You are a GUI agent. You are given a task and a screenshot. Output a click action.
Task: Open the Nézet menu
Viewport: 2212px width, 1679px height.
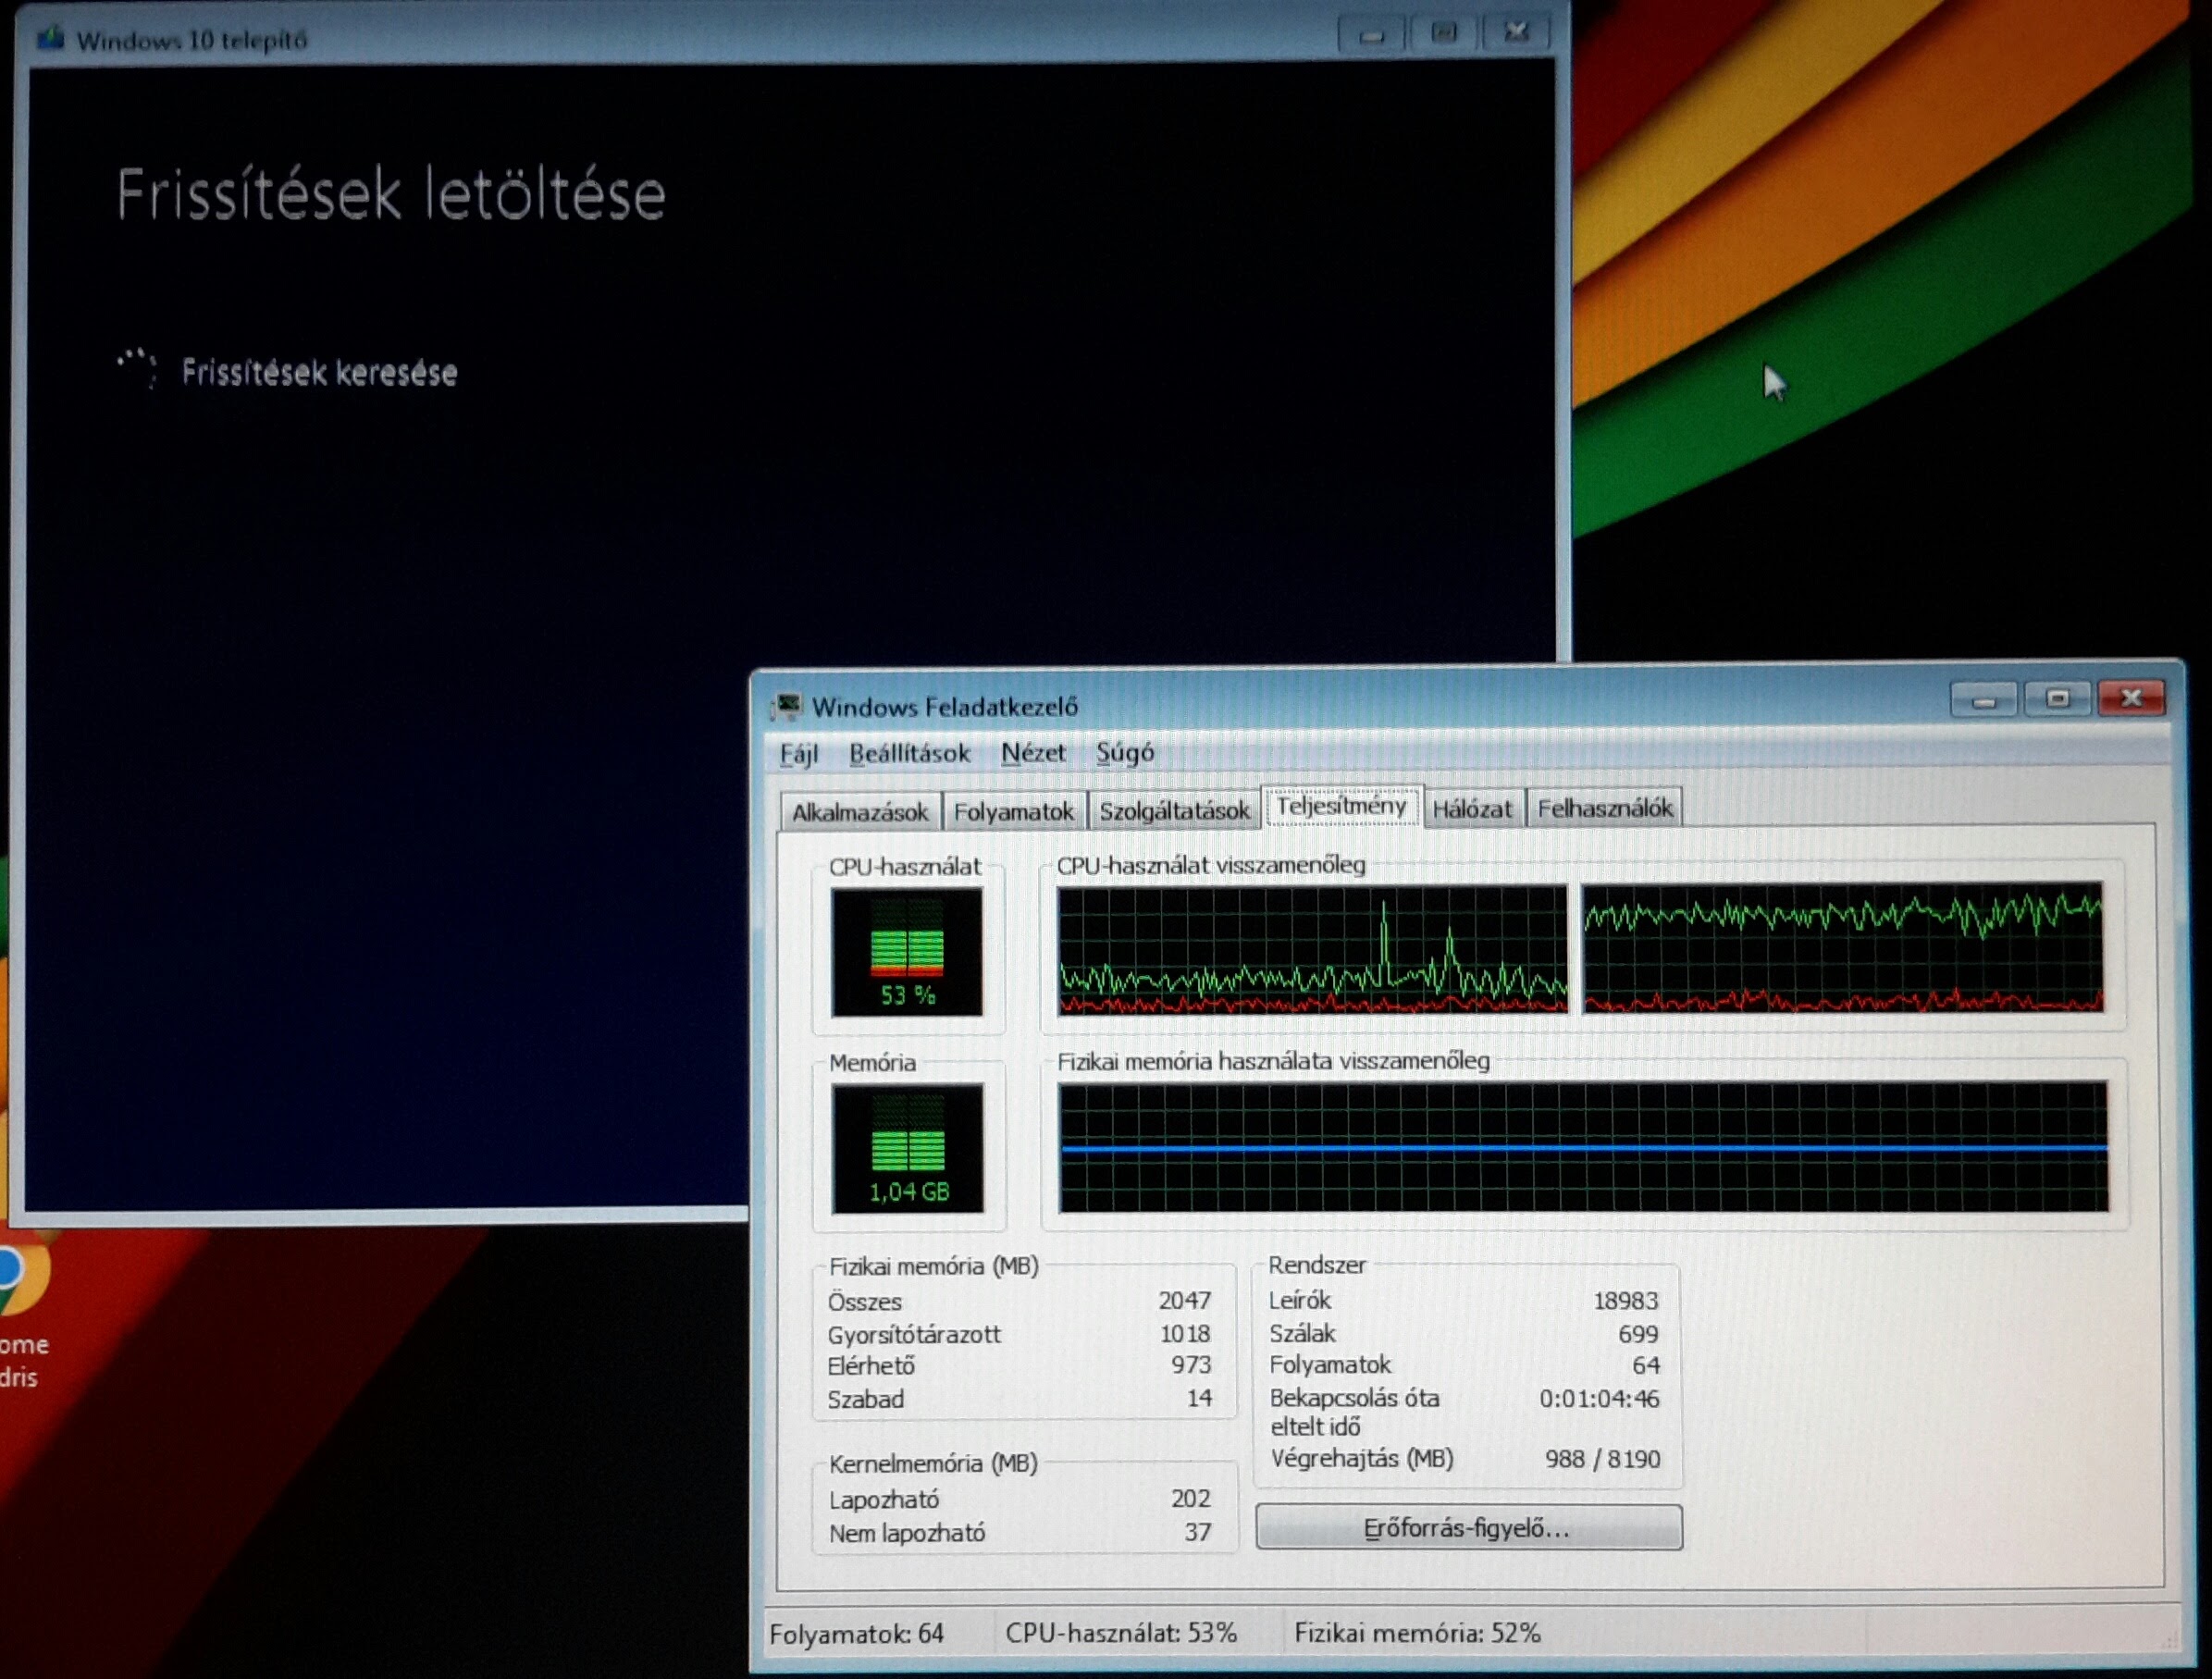pos(1033,752)
